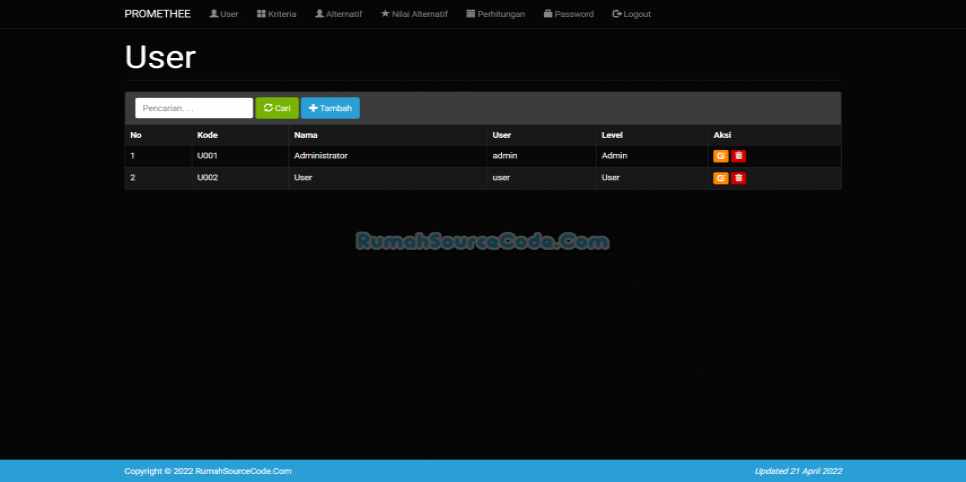Focus the Pencarian search field
This screenshot has height=482, width=966.
tap(194, 108)
